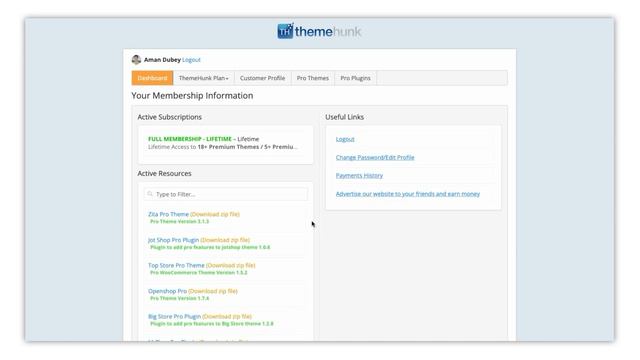Download zip file for Top Store Pro Theme
640x360 pixels.
231,265
